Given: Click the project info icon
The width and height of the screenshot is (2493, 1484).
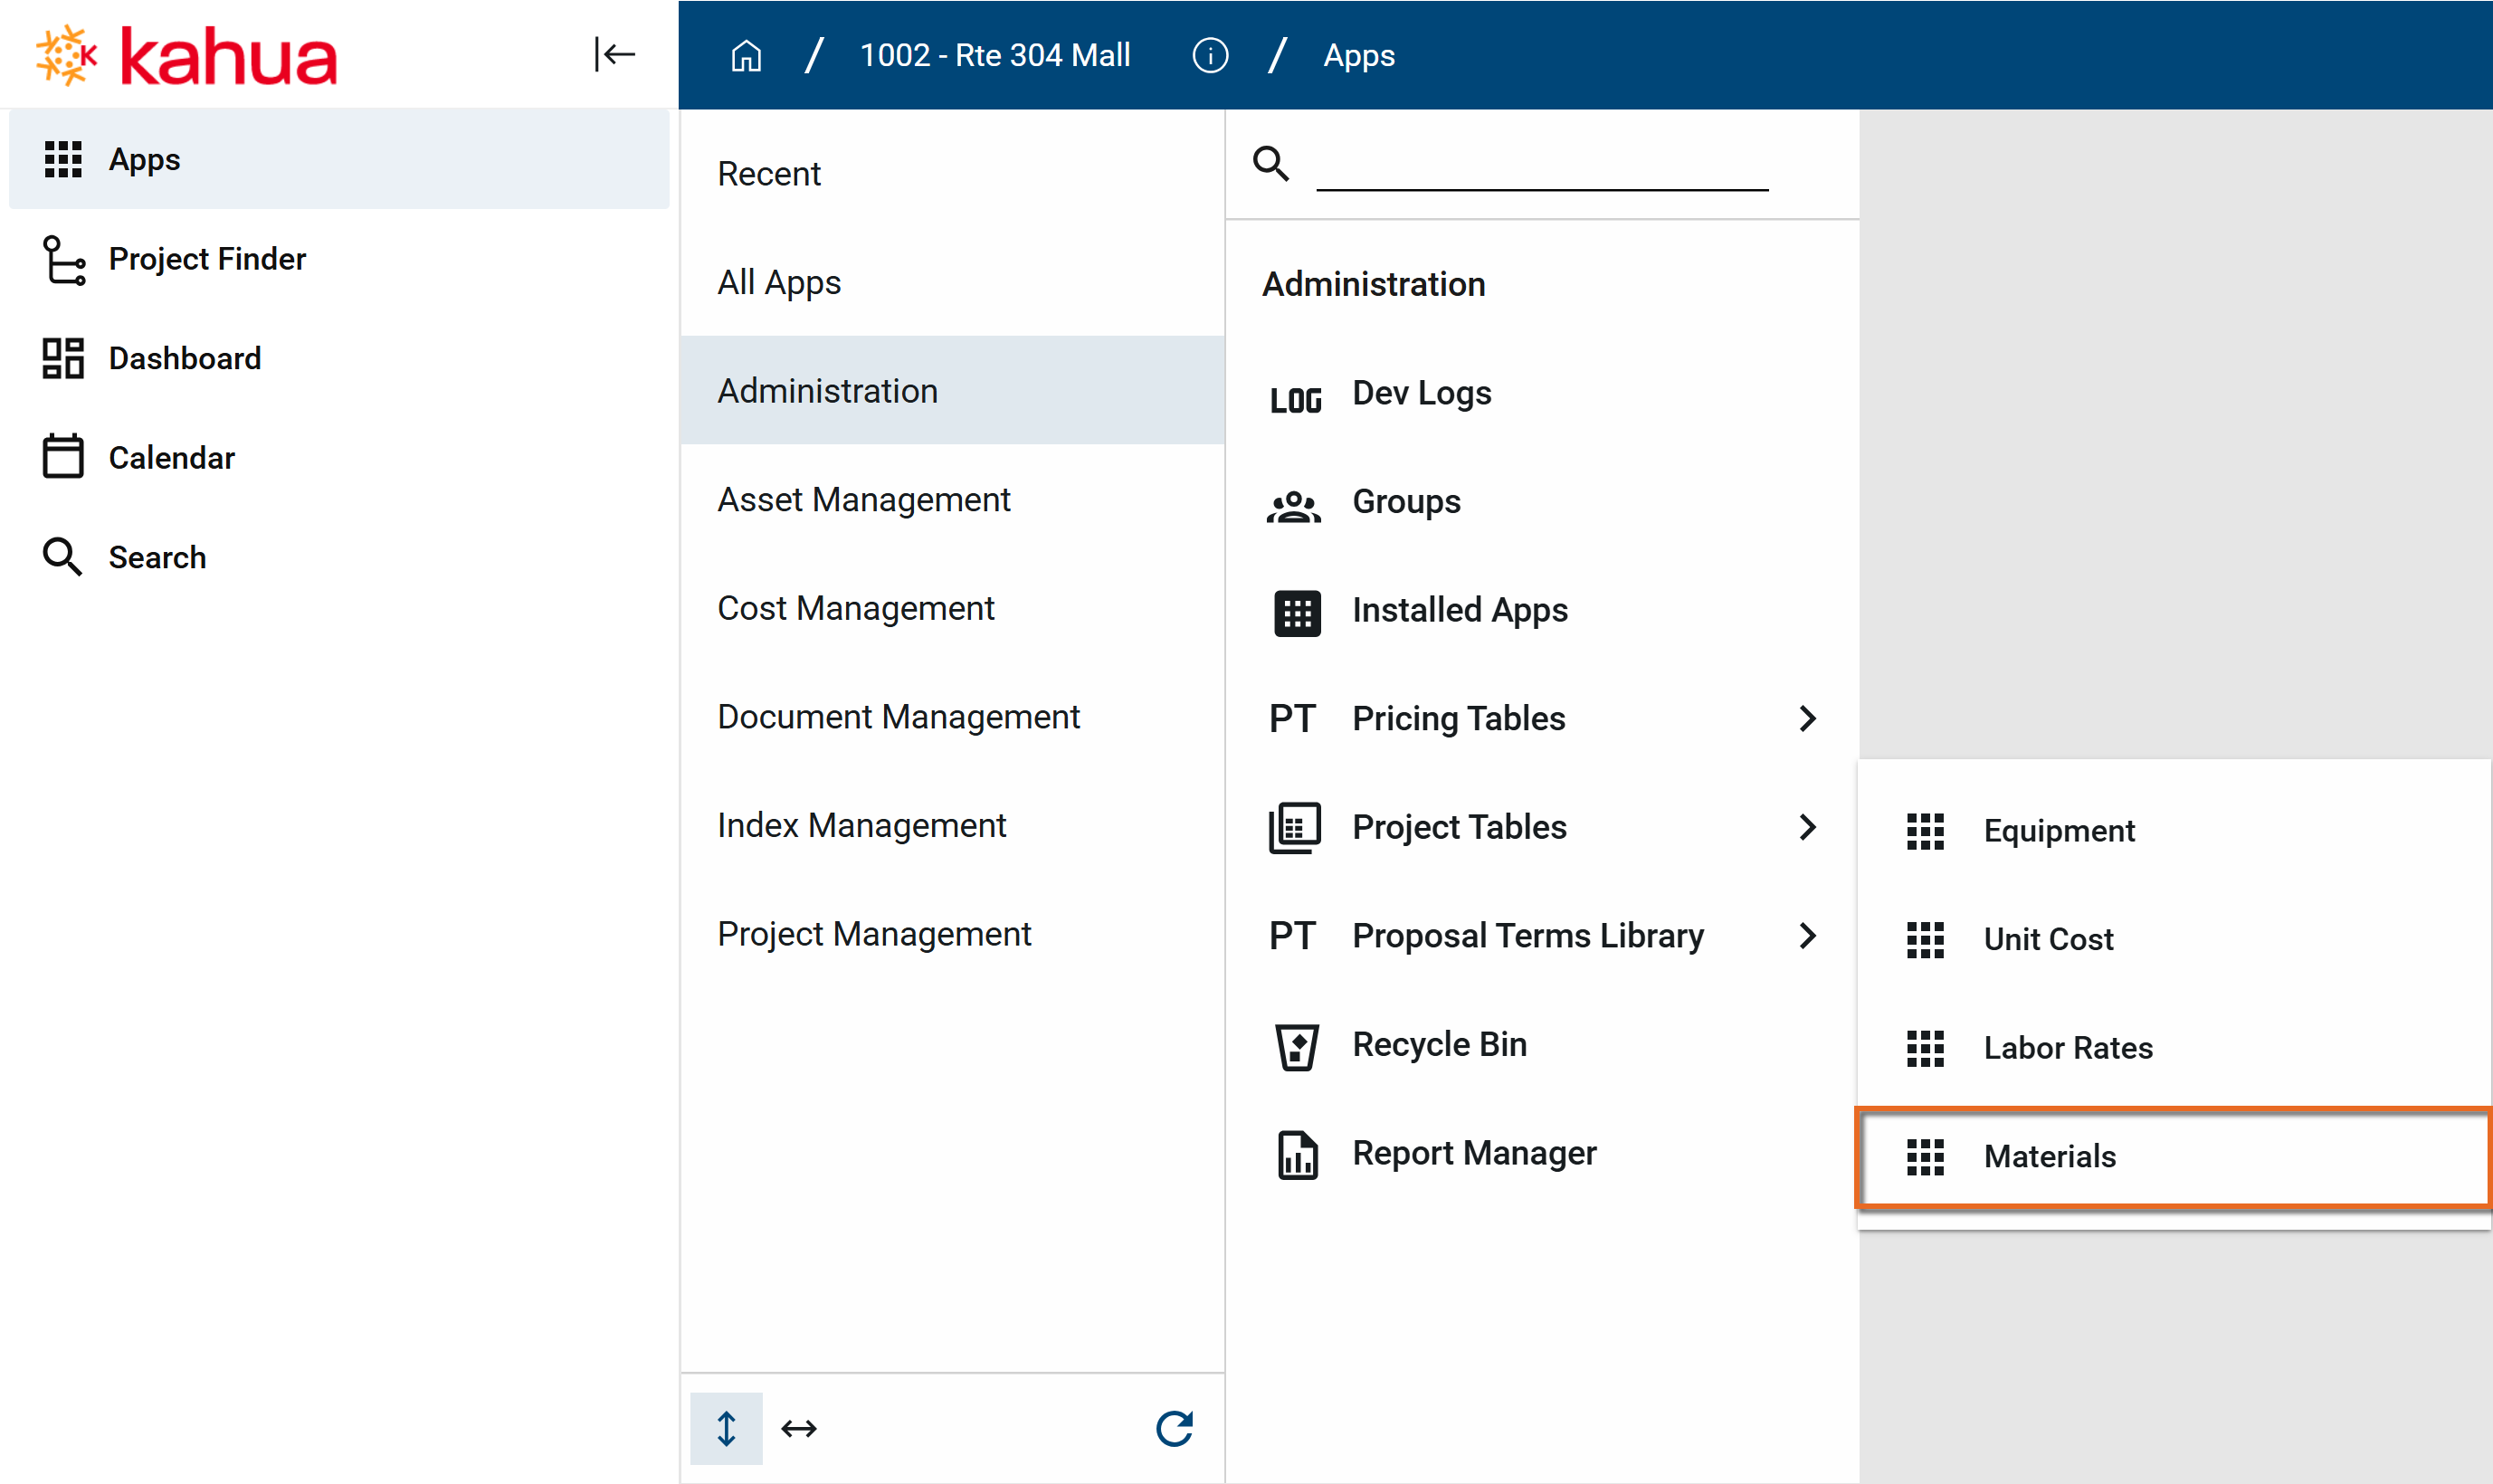Looking at the screenshot, I should tap(1210, 56).
